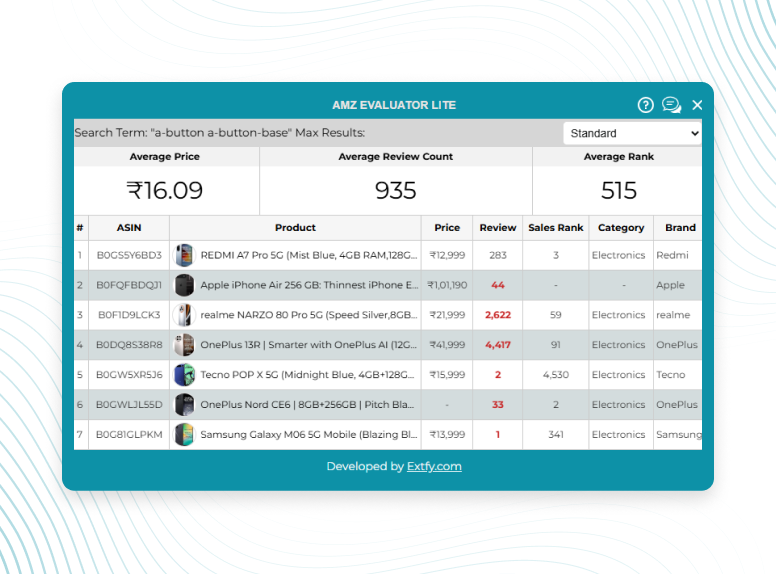Open the help question mark icon
The height and width of the screenshot is (574, 776).
coord(645,105)
